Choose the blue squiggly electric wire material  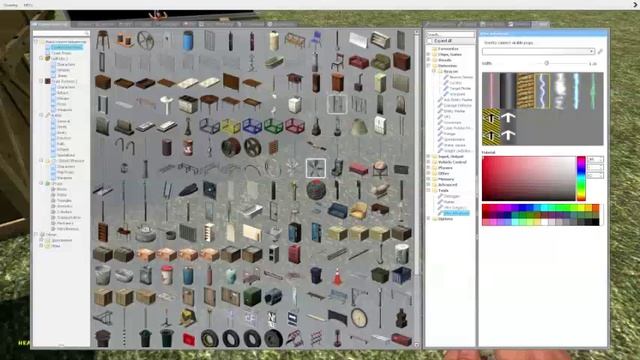click(542, 91)
